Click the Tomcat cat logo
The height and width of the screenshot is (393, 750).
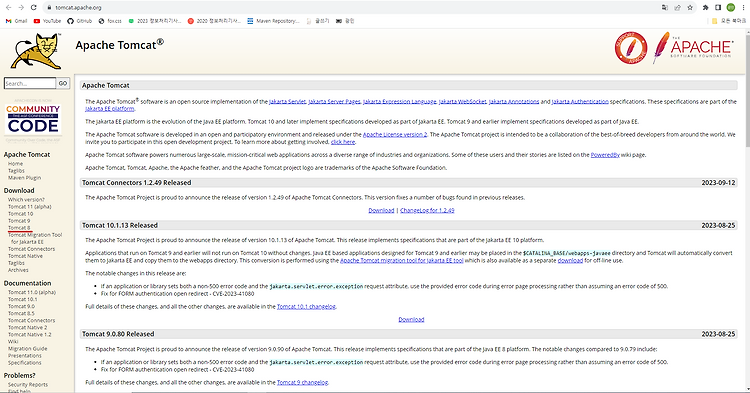[37, 52]
